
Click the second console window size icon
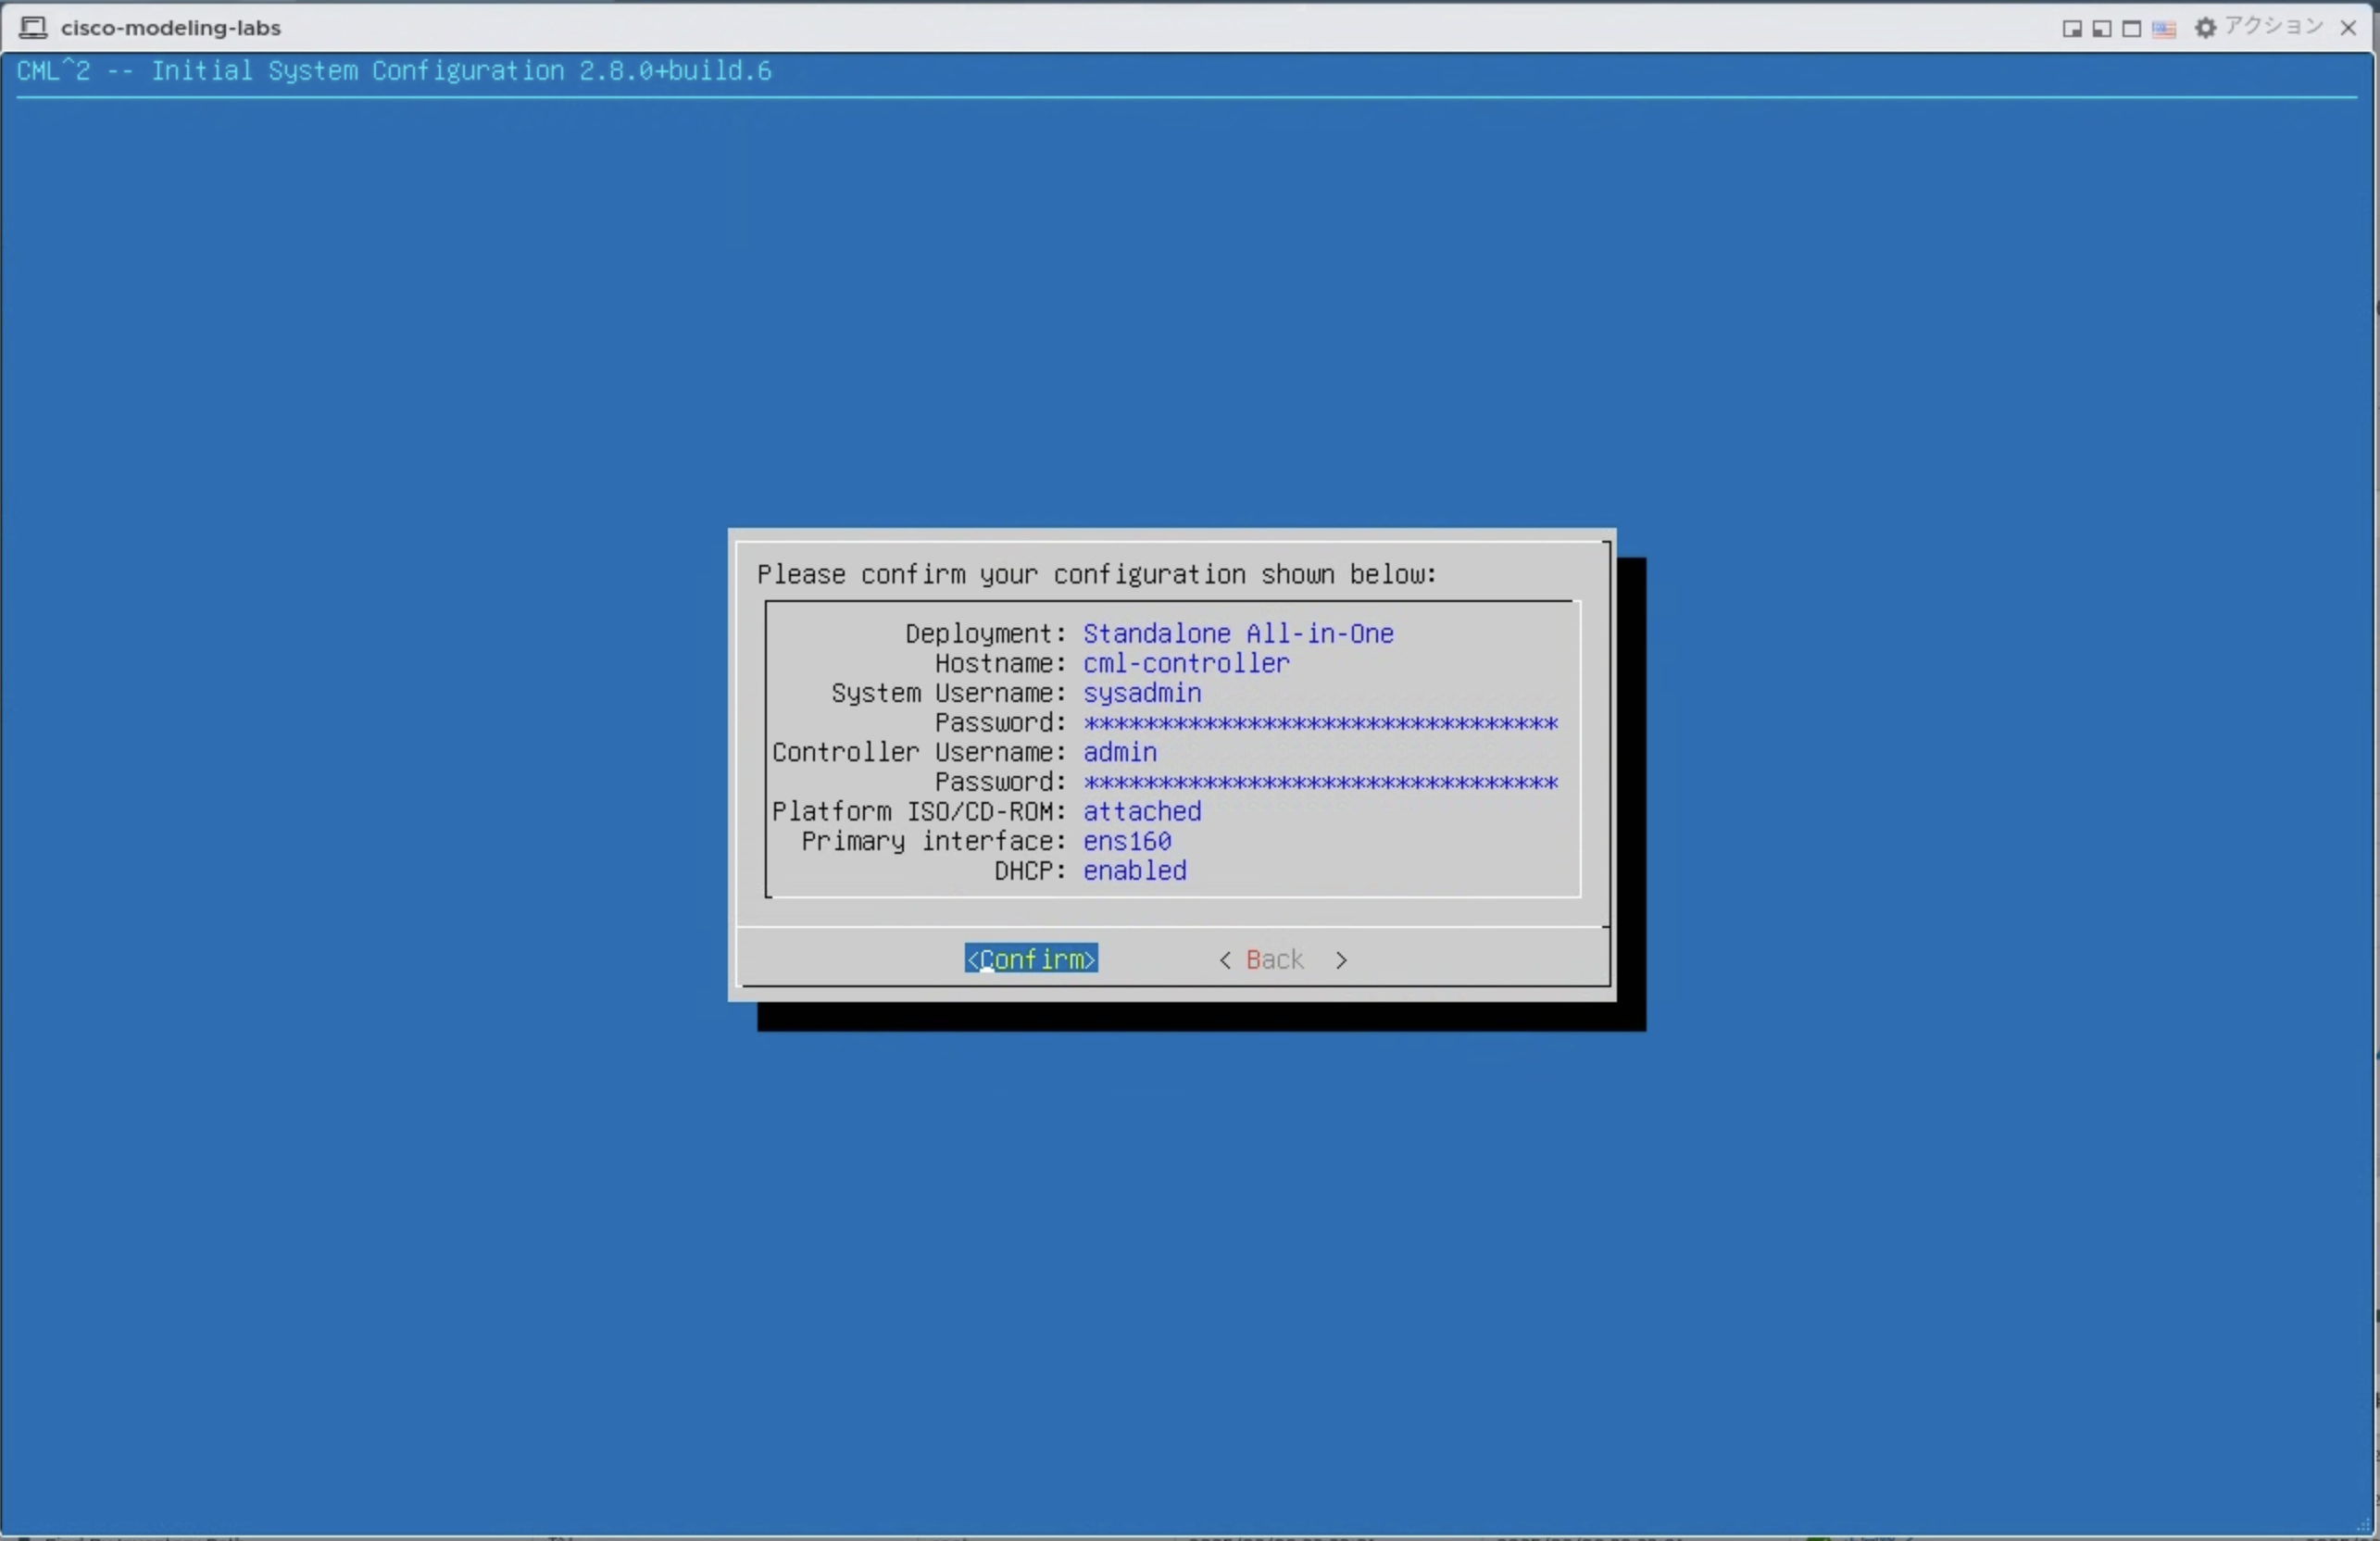point(2102,29)
